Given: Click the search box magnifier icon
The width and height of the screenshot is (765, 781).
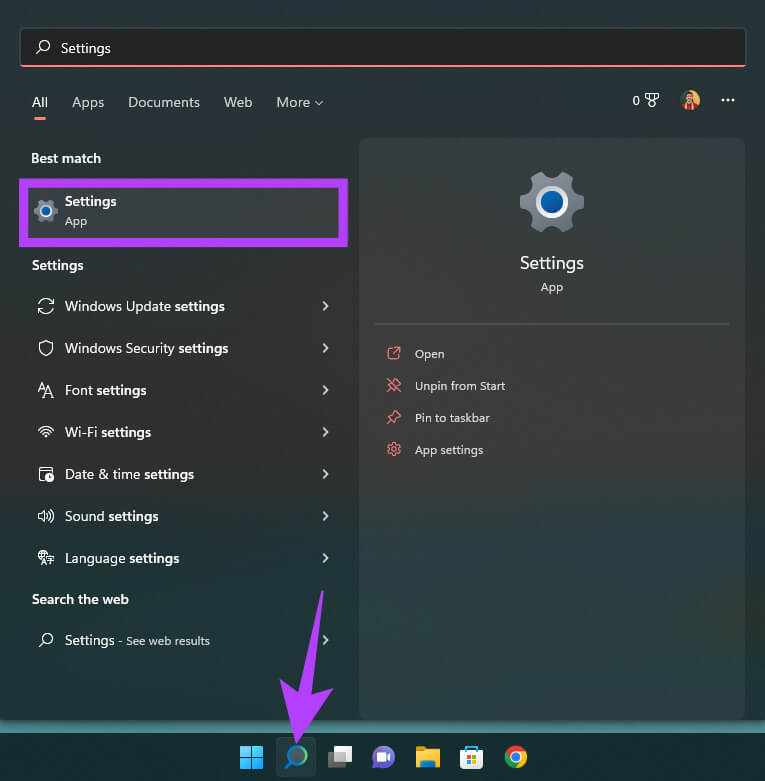Looking at the screenshot, I should (x=43, y=47).
